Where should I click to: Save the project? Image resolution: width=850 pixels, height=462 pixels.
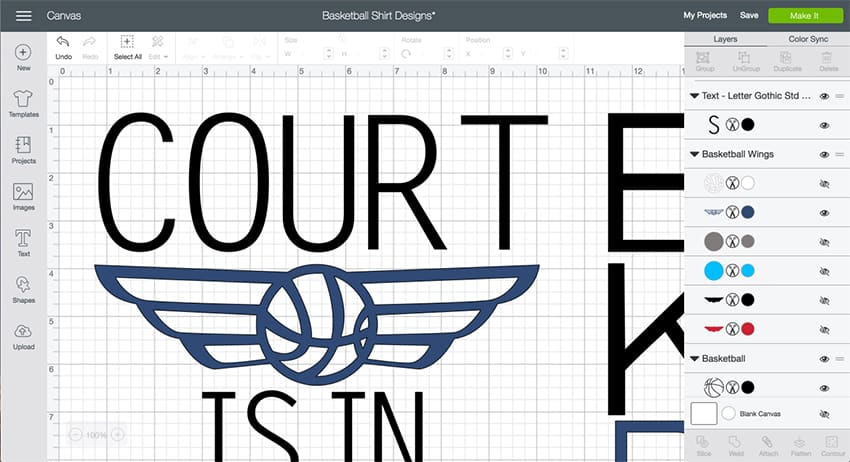click(x=749, y=15)
